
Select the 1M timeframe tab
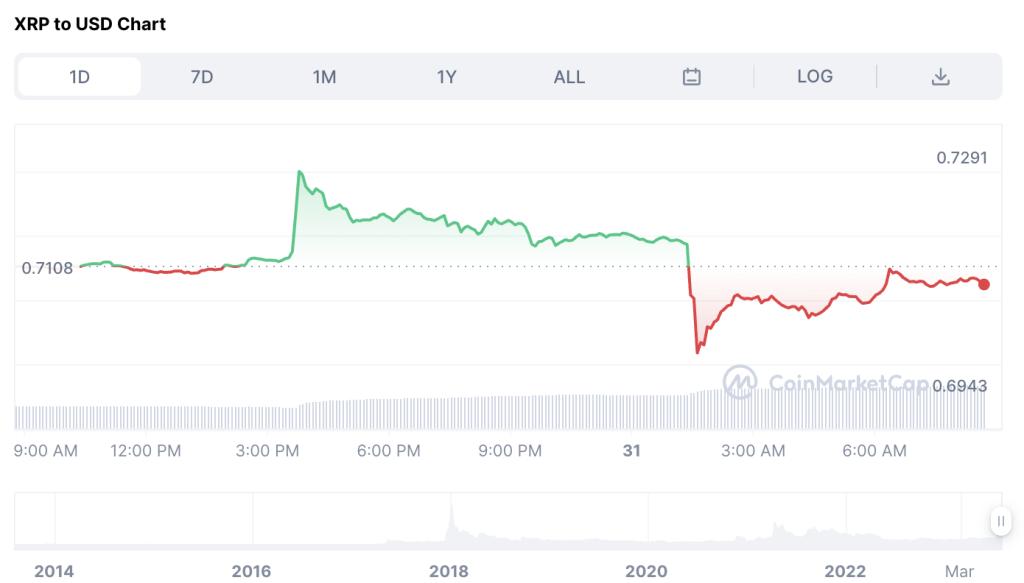[323, 76]
